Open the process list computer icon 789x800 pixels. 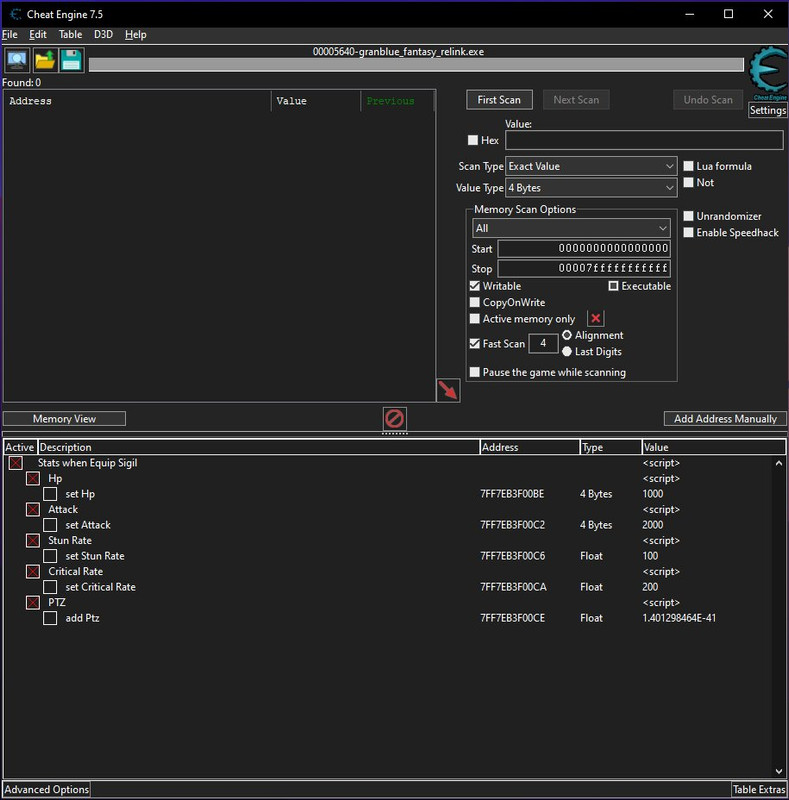coord(17,61)
